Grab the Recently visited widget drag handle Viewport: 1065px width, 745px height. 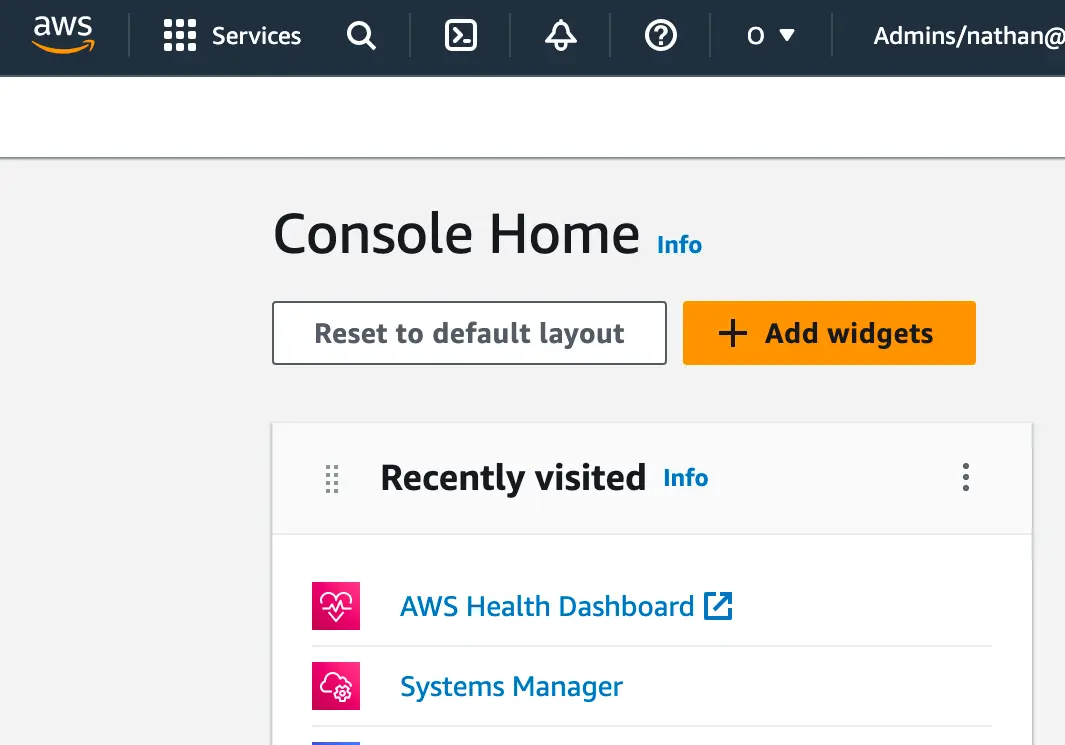333,479
